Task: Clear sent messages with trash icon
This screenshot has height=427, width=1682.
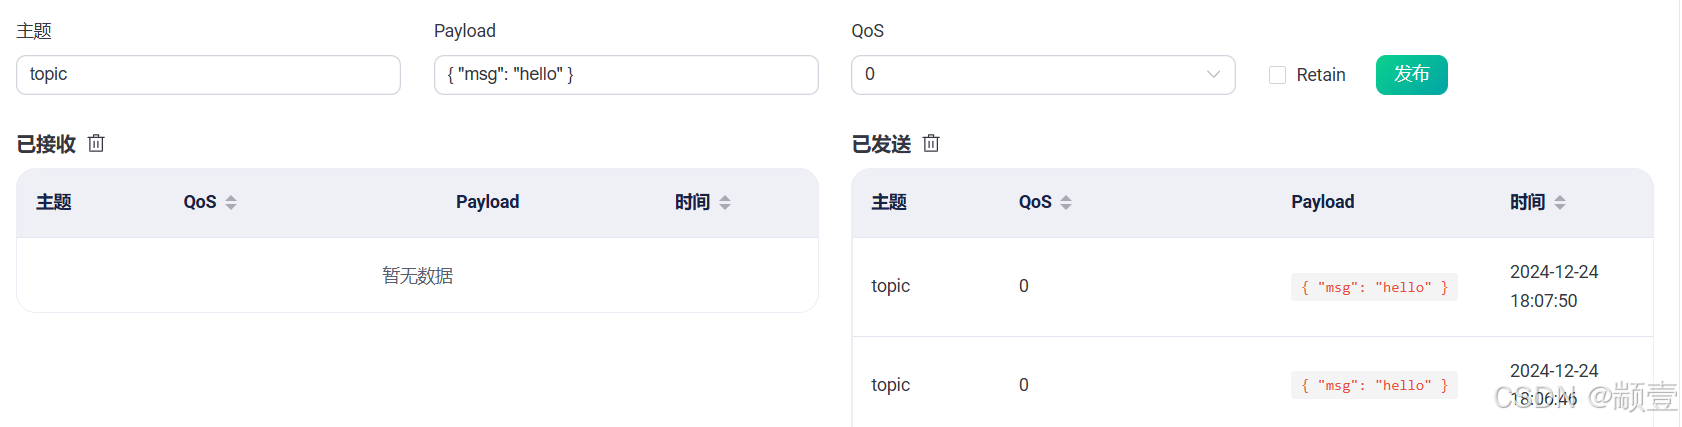Action: (x=931, y=143)
